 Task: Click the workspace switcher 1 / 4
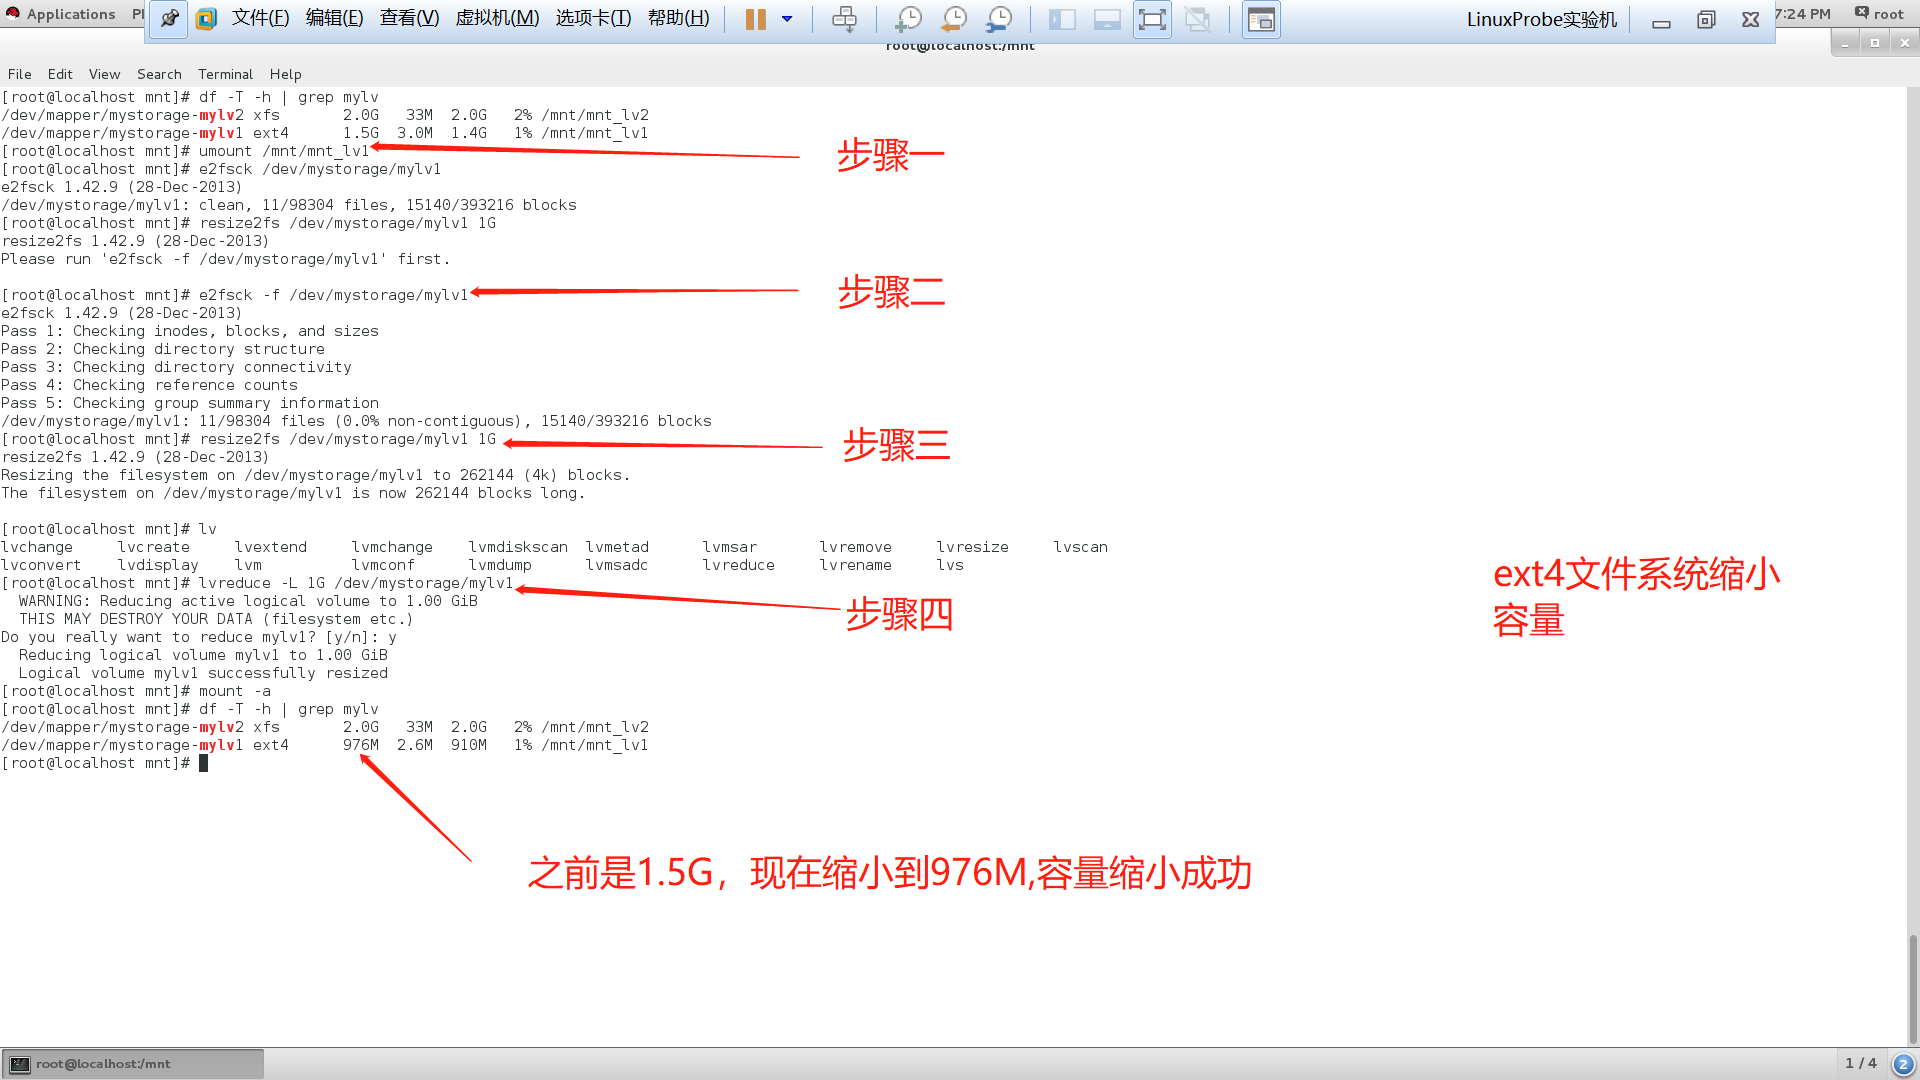click(x=1861, y=1063)
